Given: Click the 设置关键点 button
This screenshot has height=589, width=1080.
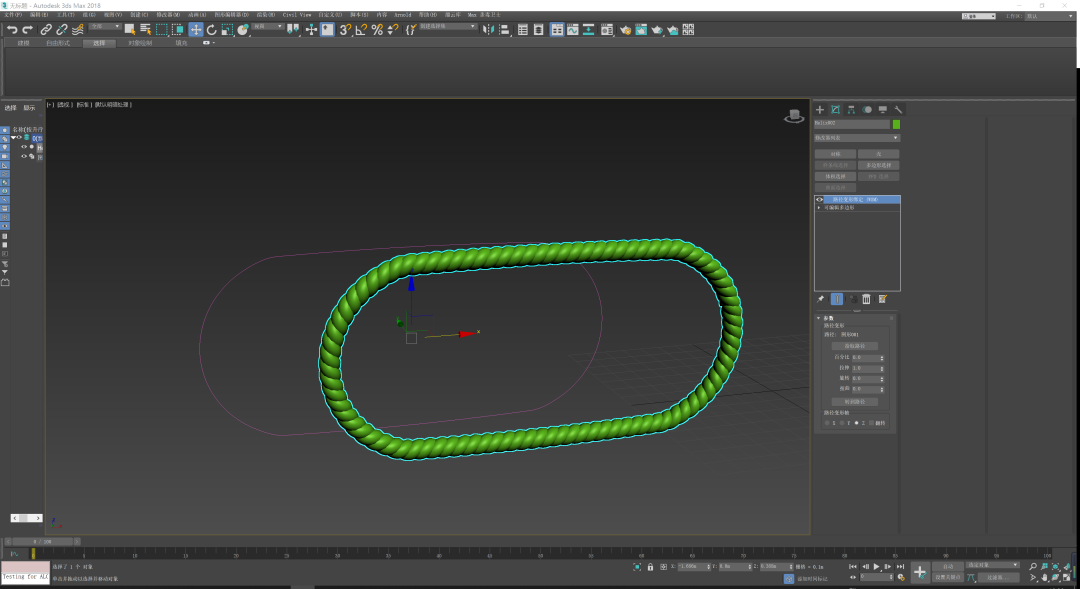Looking at the screenshot, I should point(948,577).
